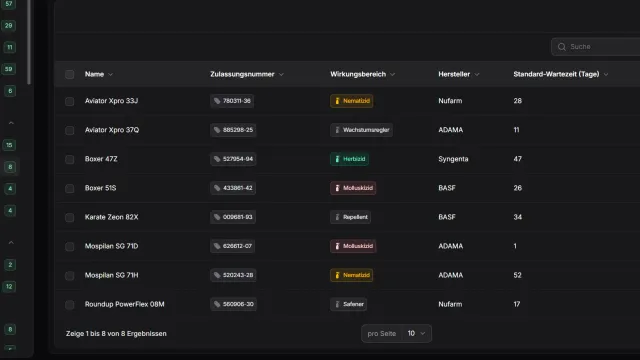Click tag icon of 433861-42
This screenshot has width=640, height=360.
[x=217, y=188]
